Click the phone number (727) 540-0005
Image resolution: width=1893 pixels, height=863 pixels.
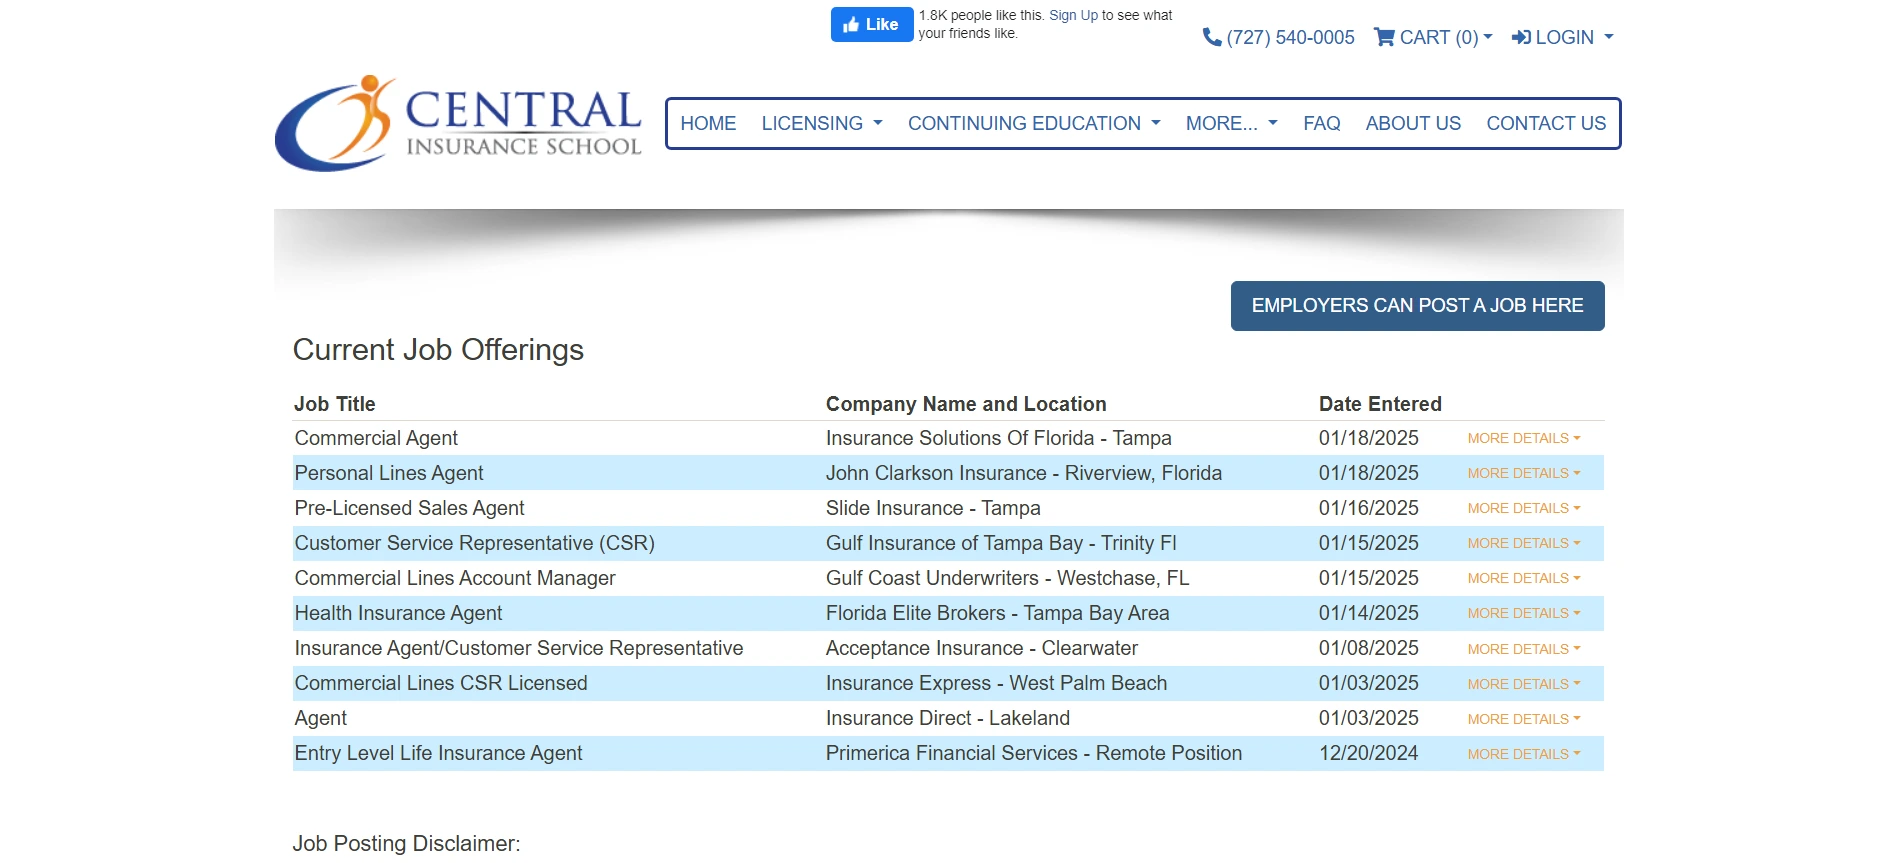(1290, 37)
